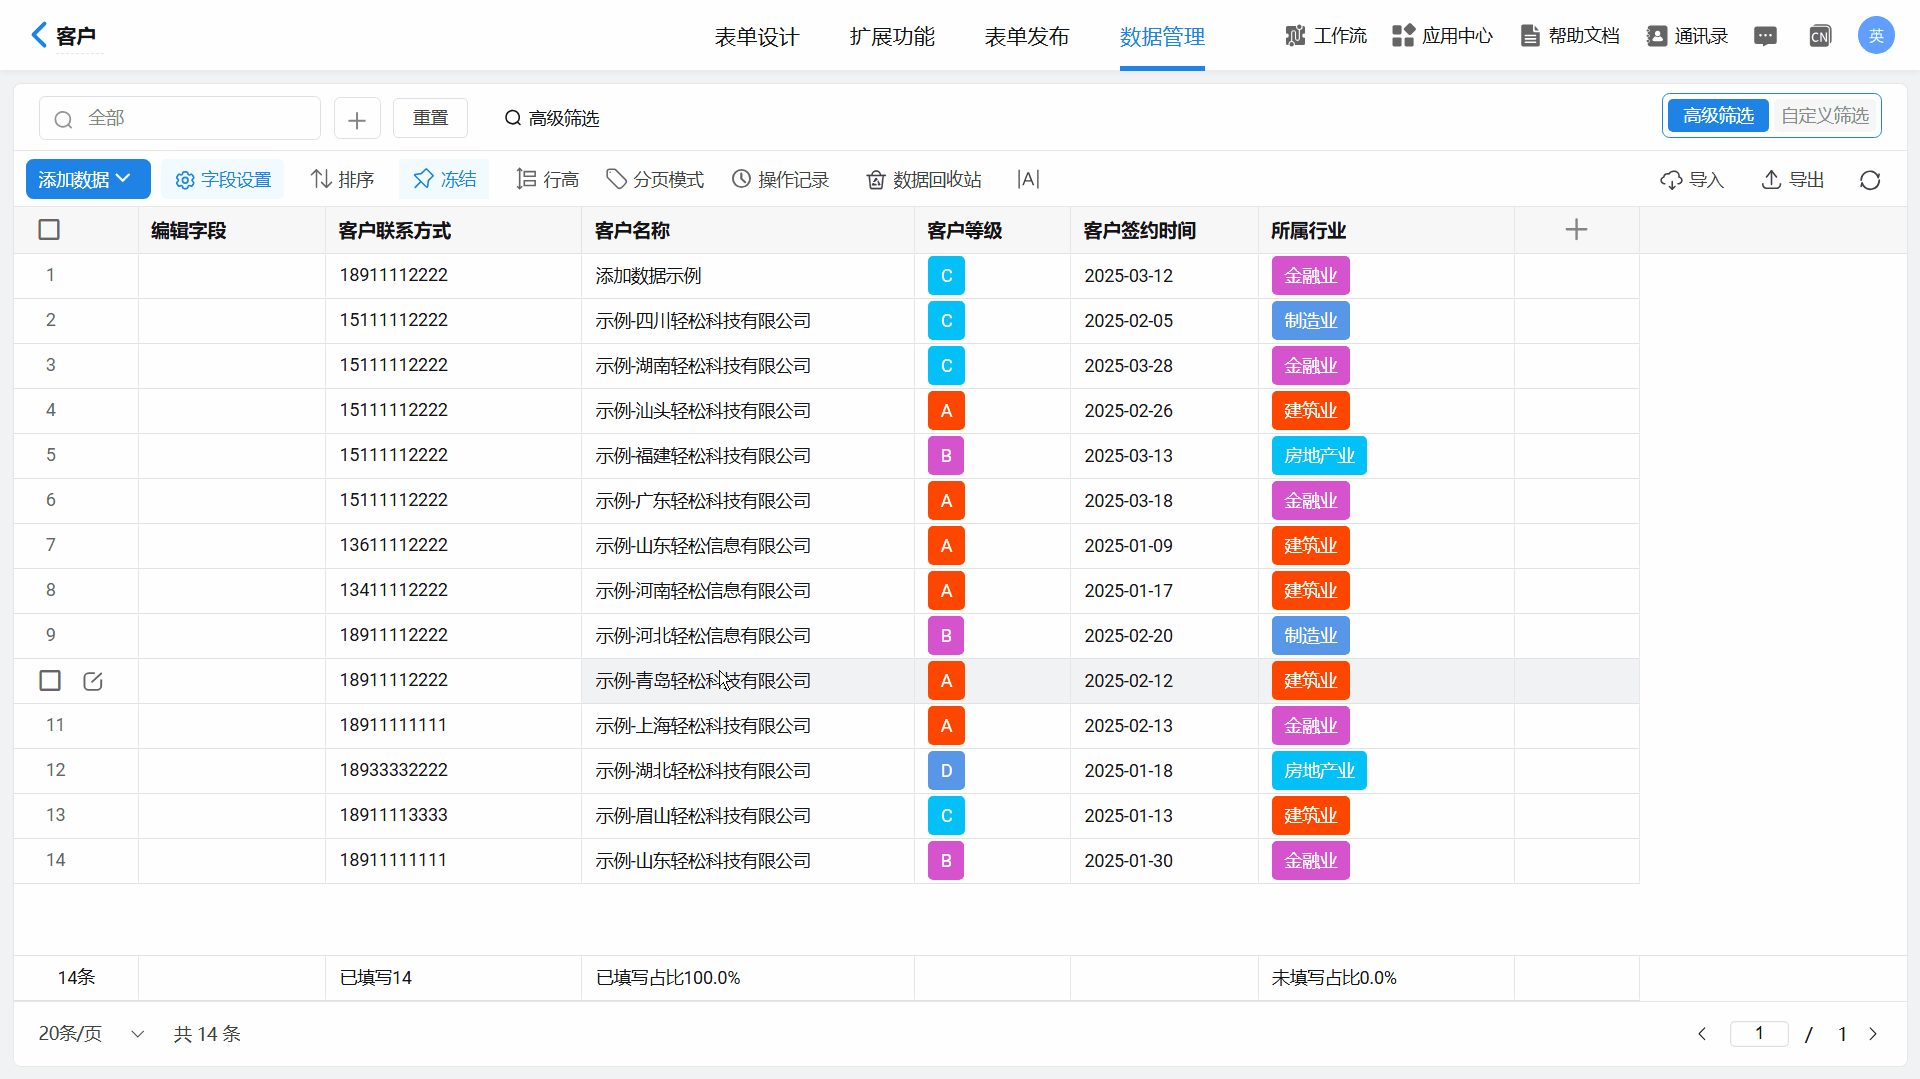
Task: Open 数据回收站 recycle bin
Action: click(924, 179)
